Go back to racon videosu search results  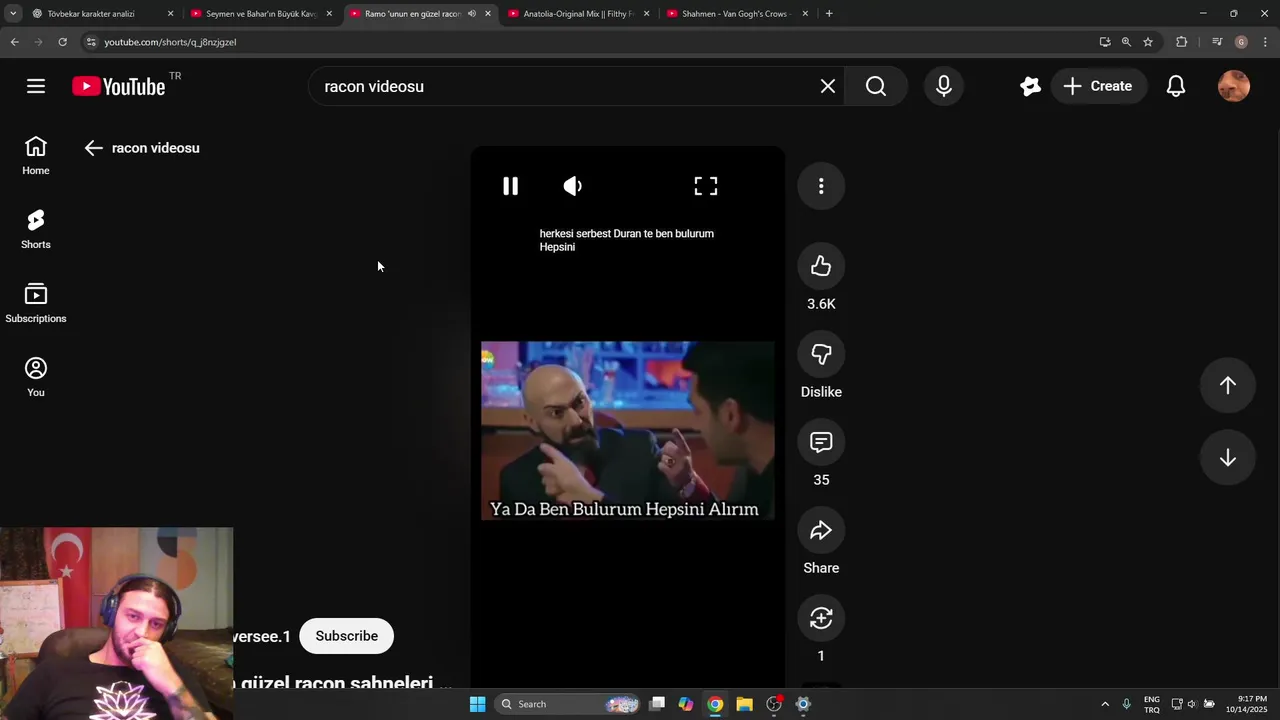[94, 148]
